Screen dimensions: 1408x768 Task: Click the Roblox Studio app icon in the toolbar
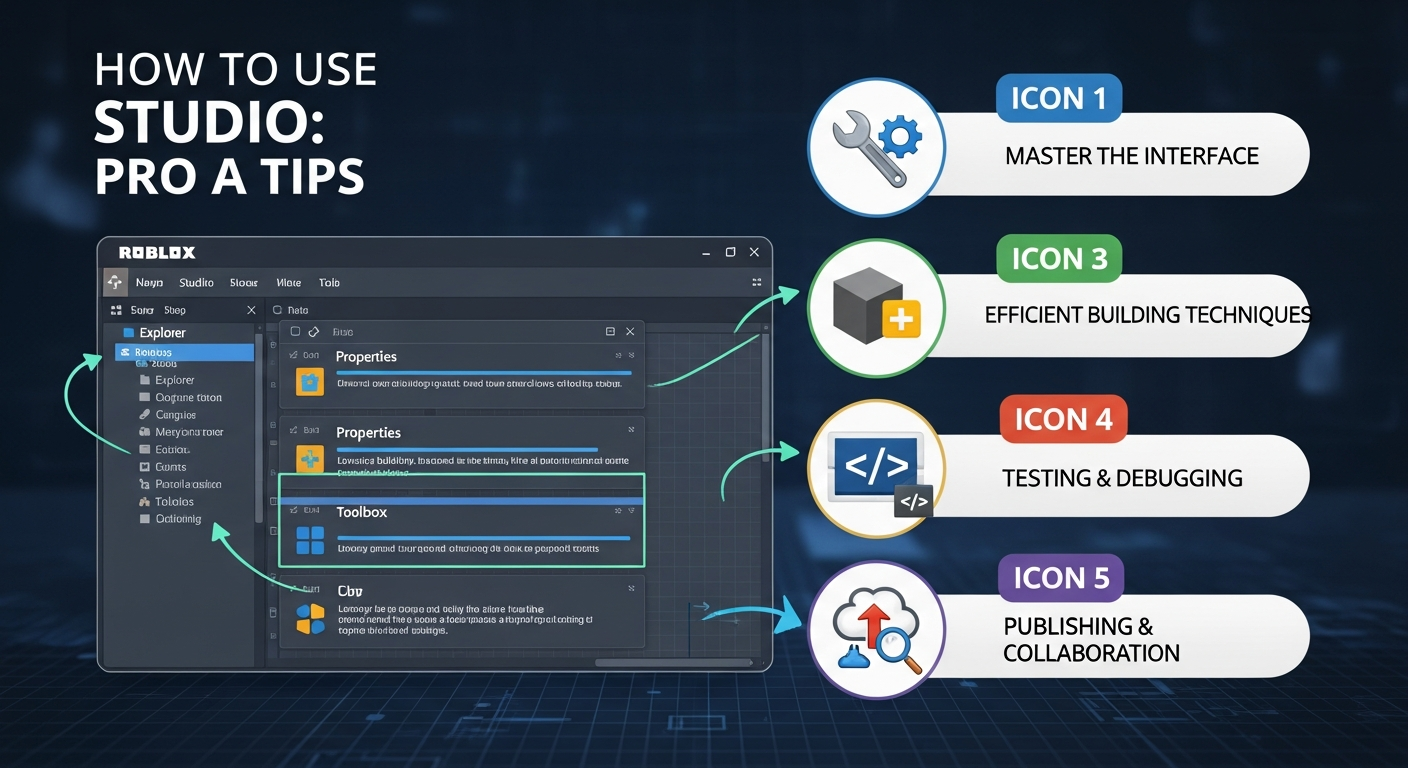click(x=115, y=283)
